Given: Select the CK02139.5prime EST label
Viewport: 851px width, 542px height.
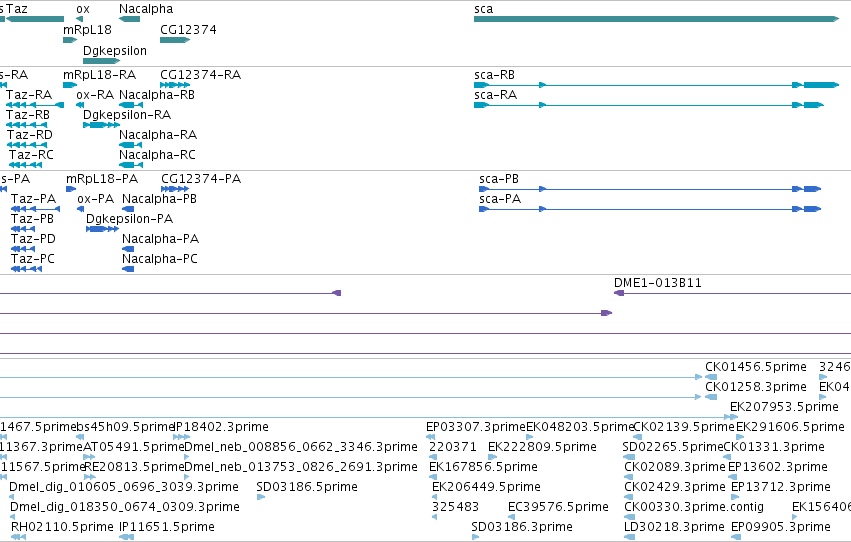Looking at the screenshot, I should pyautogui.click(x=684, y=427).
